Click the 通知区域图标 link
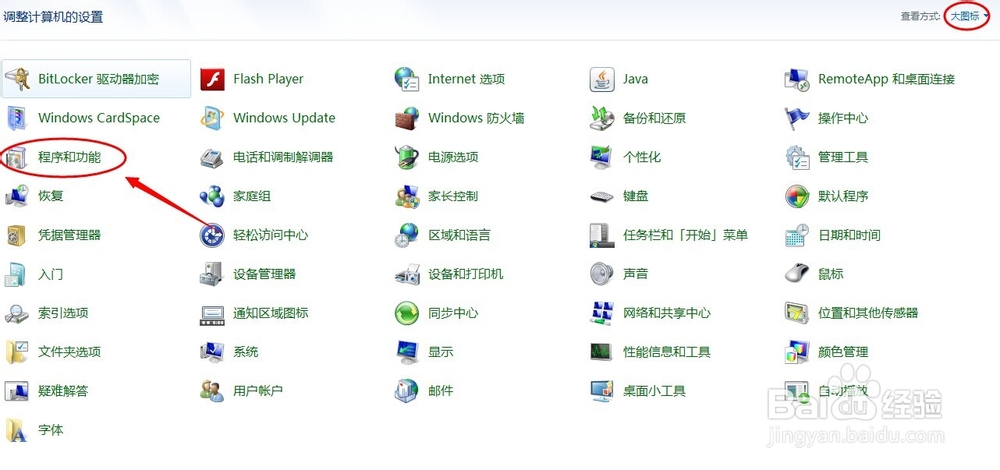 270,313
